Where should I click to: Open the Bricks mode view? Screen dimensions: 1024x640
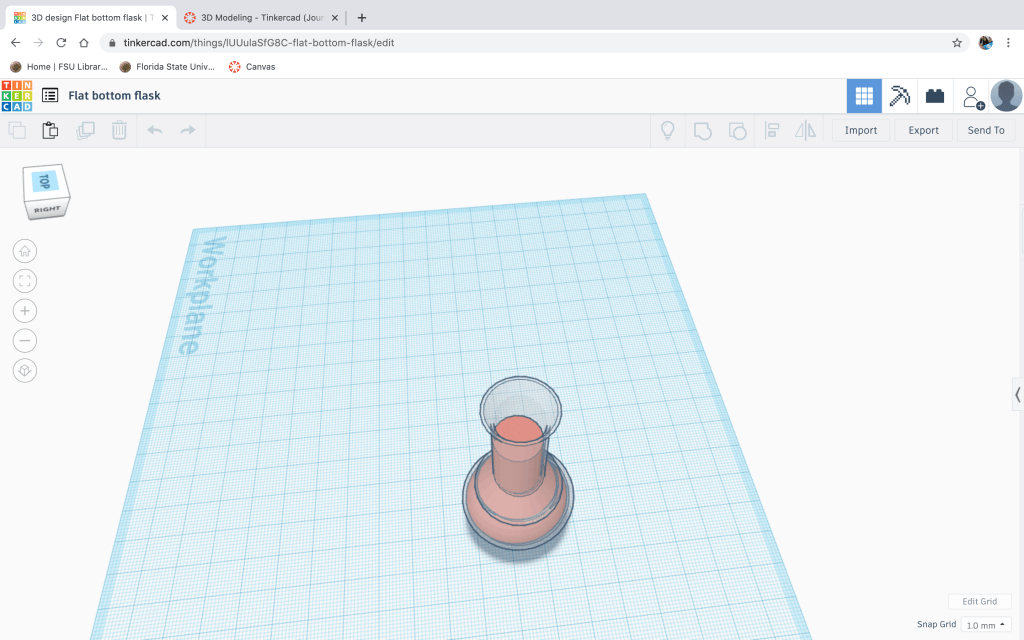[935, 96]
